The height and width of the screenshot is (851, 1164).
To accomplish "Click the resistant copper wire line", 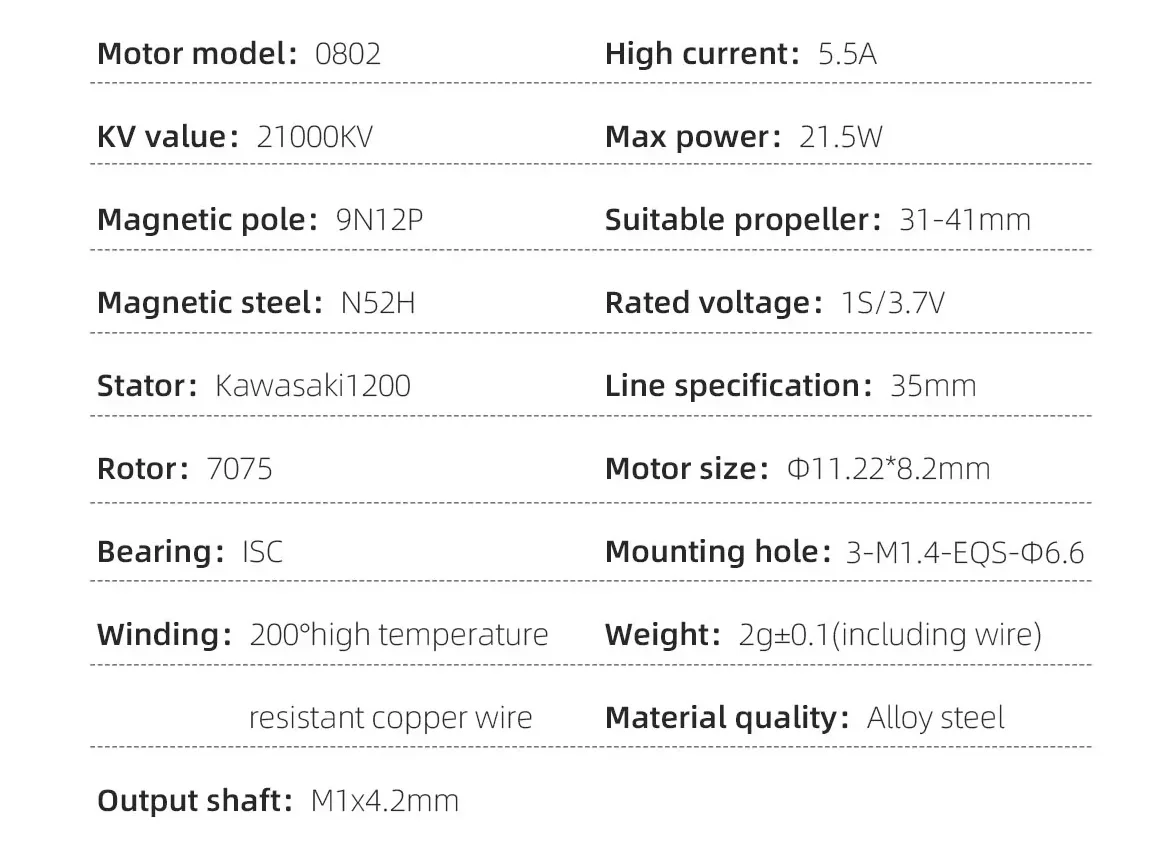I will pos(390,718).
